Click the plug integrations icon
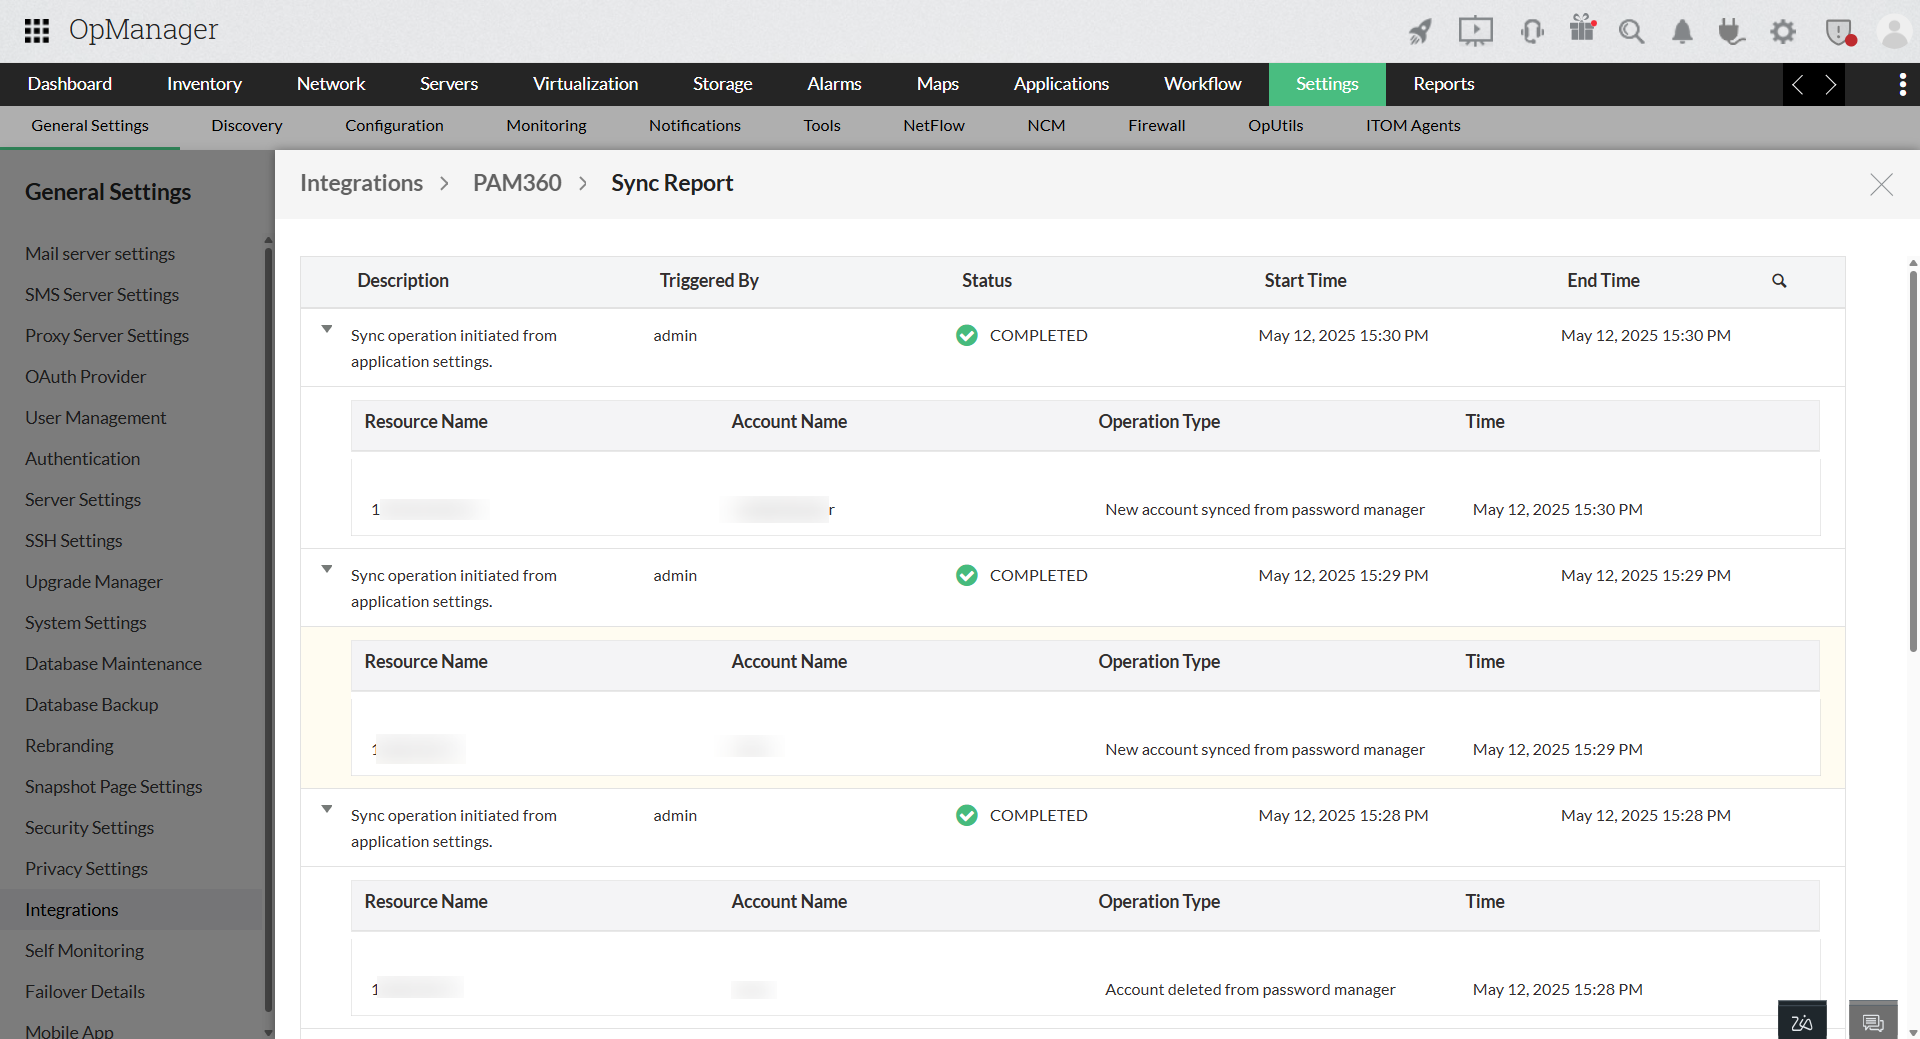Screen dimensions: 1920x1039 pos(1732,32)
